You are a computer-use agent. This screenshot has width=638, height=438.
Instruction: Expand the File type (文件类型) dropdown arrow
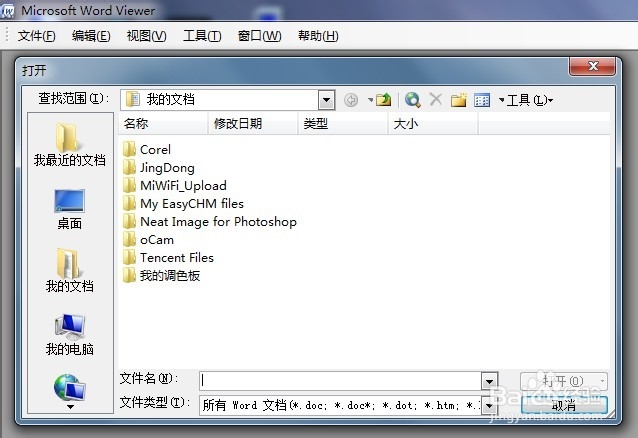click(489, 405)
